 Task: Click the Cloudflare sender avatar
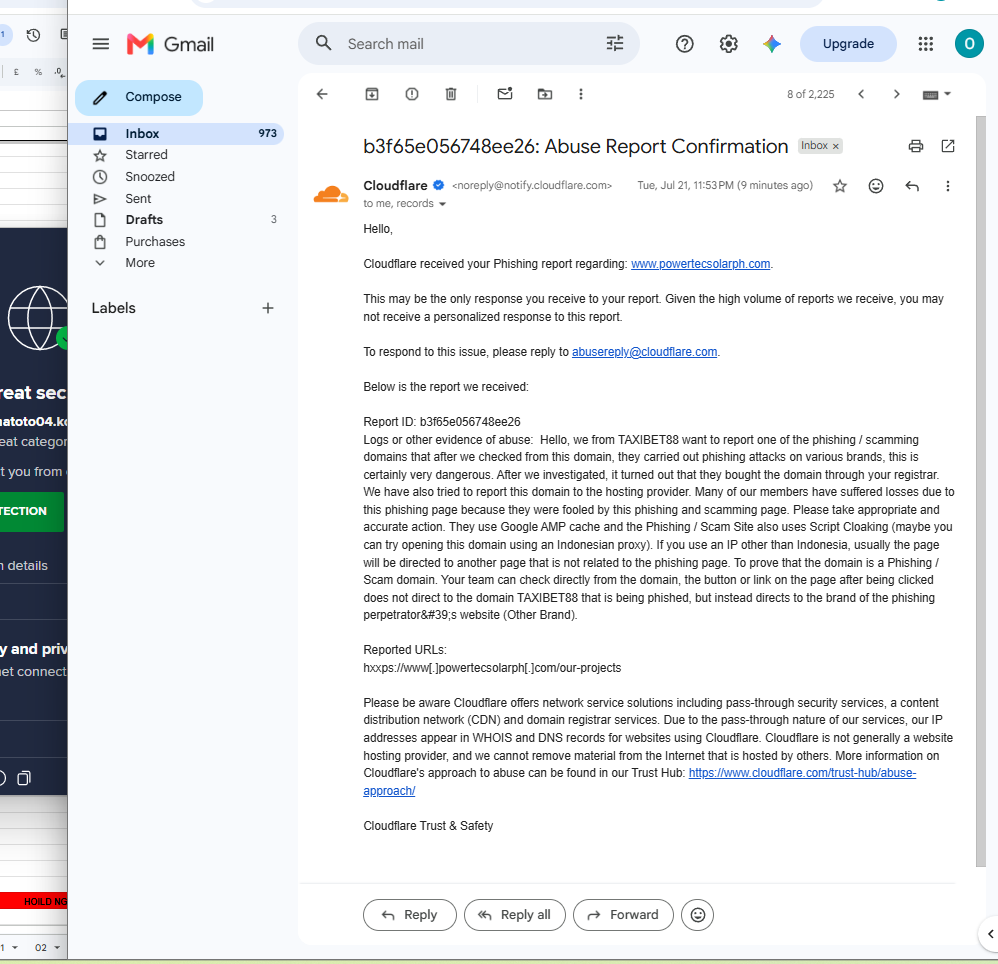click(x=331, y=193)
